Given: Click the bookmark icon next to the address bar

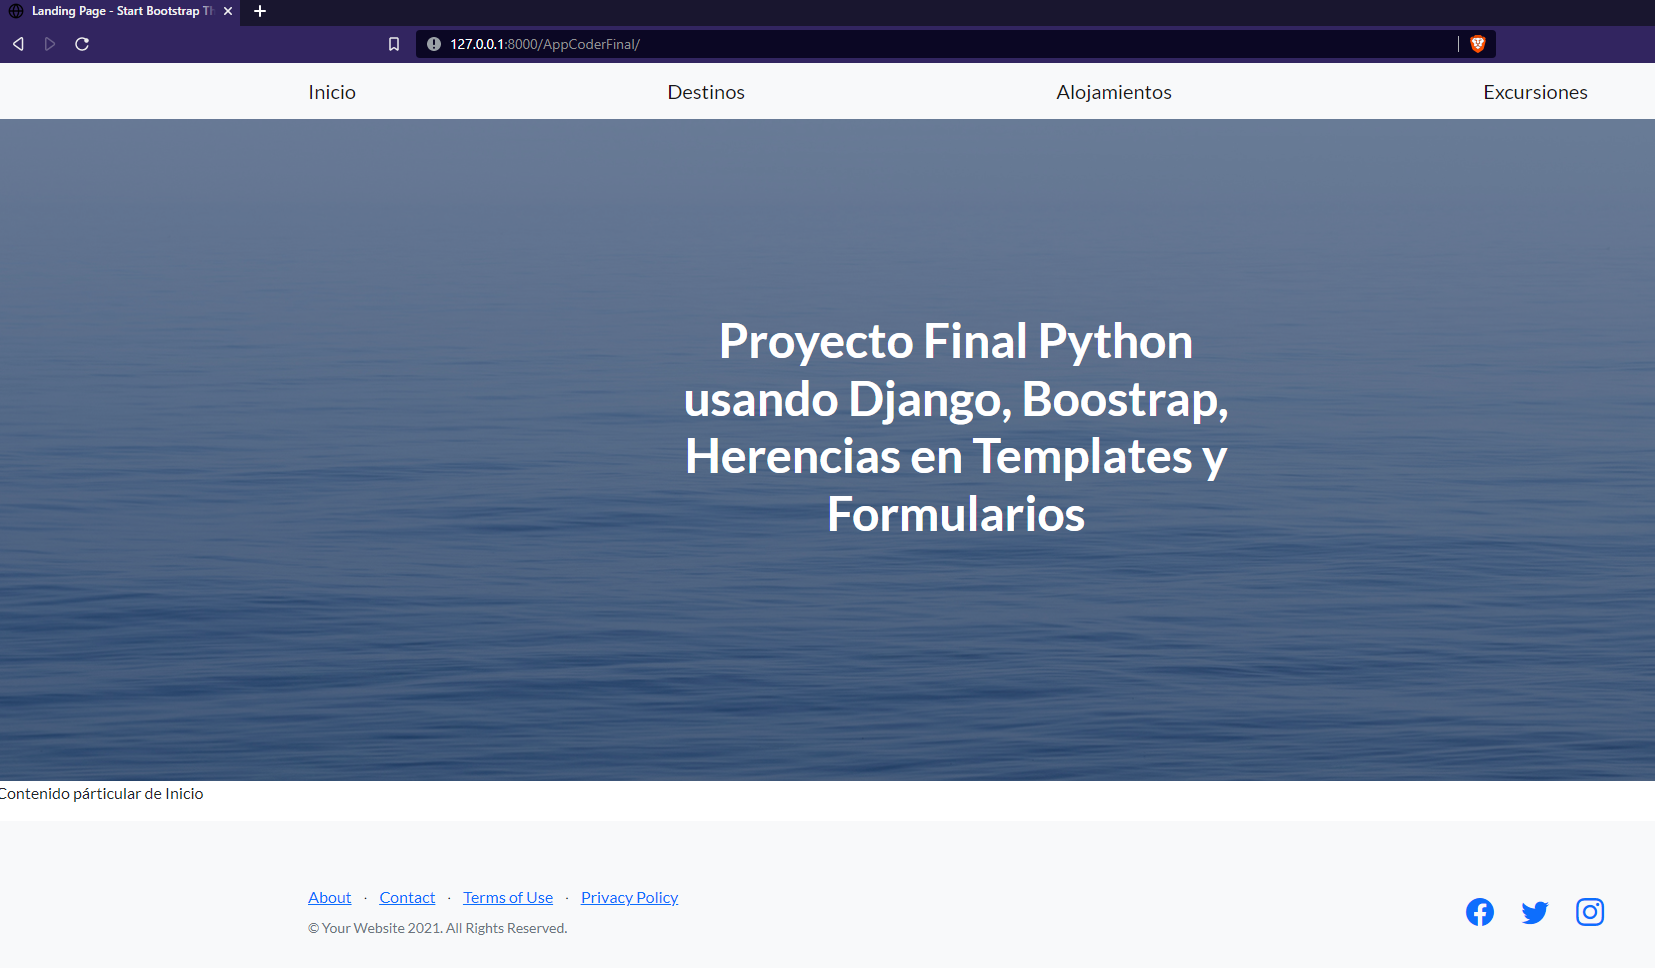Looking at the screenshot, I should click(x=393, y=44).
